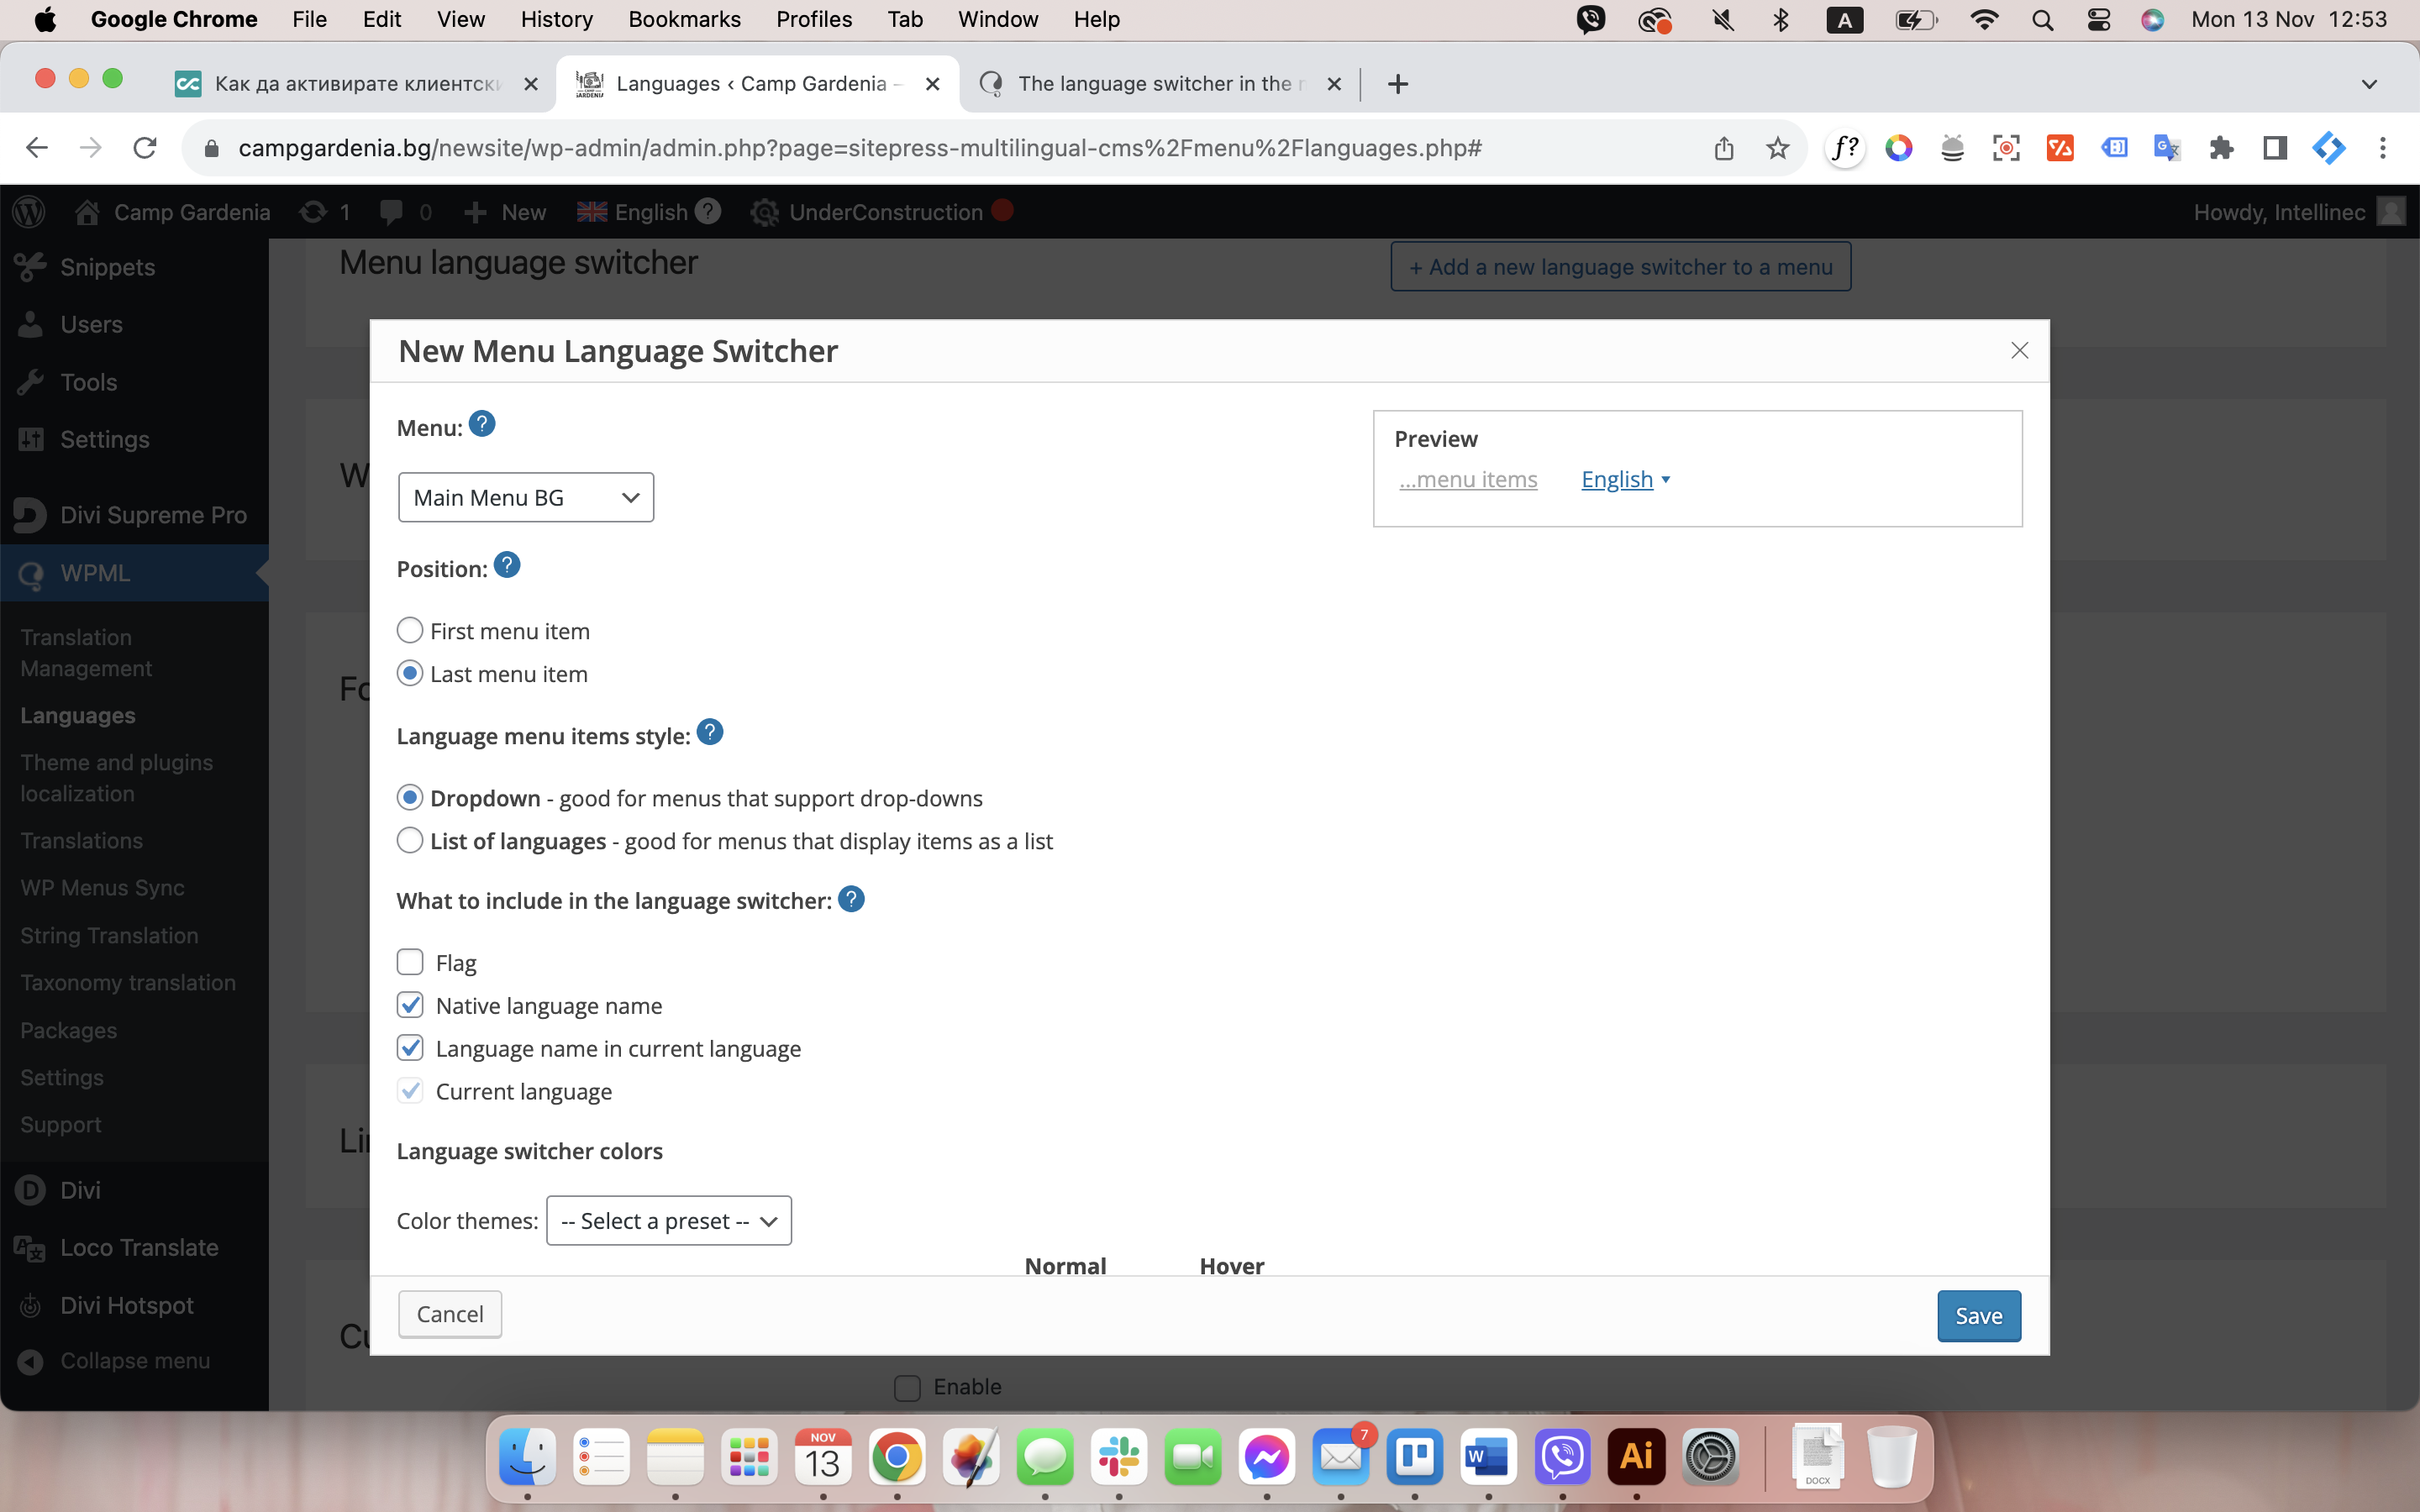Image resolution: width=2420 pixels, height=1512 pixels.
Task: Open Divi Supreme Pro sidebar item
Action: click(135, 515)
